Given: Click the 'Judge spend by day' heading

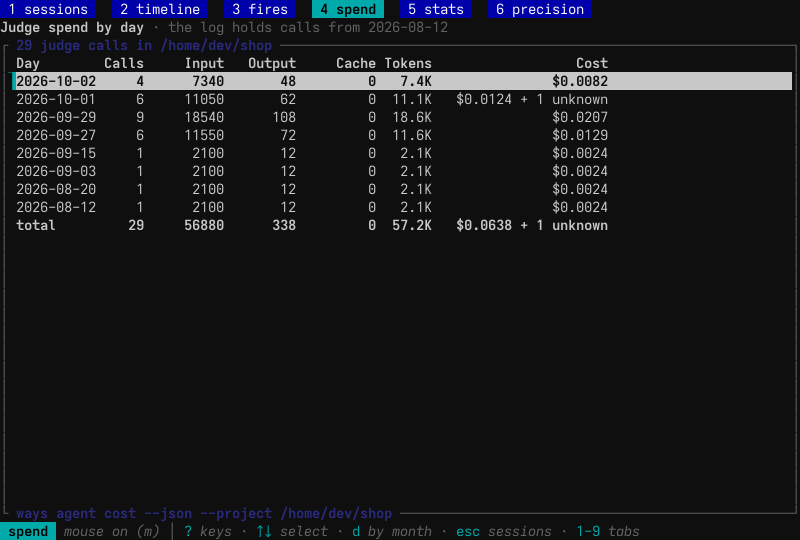Looking at the screenshot, I should pos(72,27).
